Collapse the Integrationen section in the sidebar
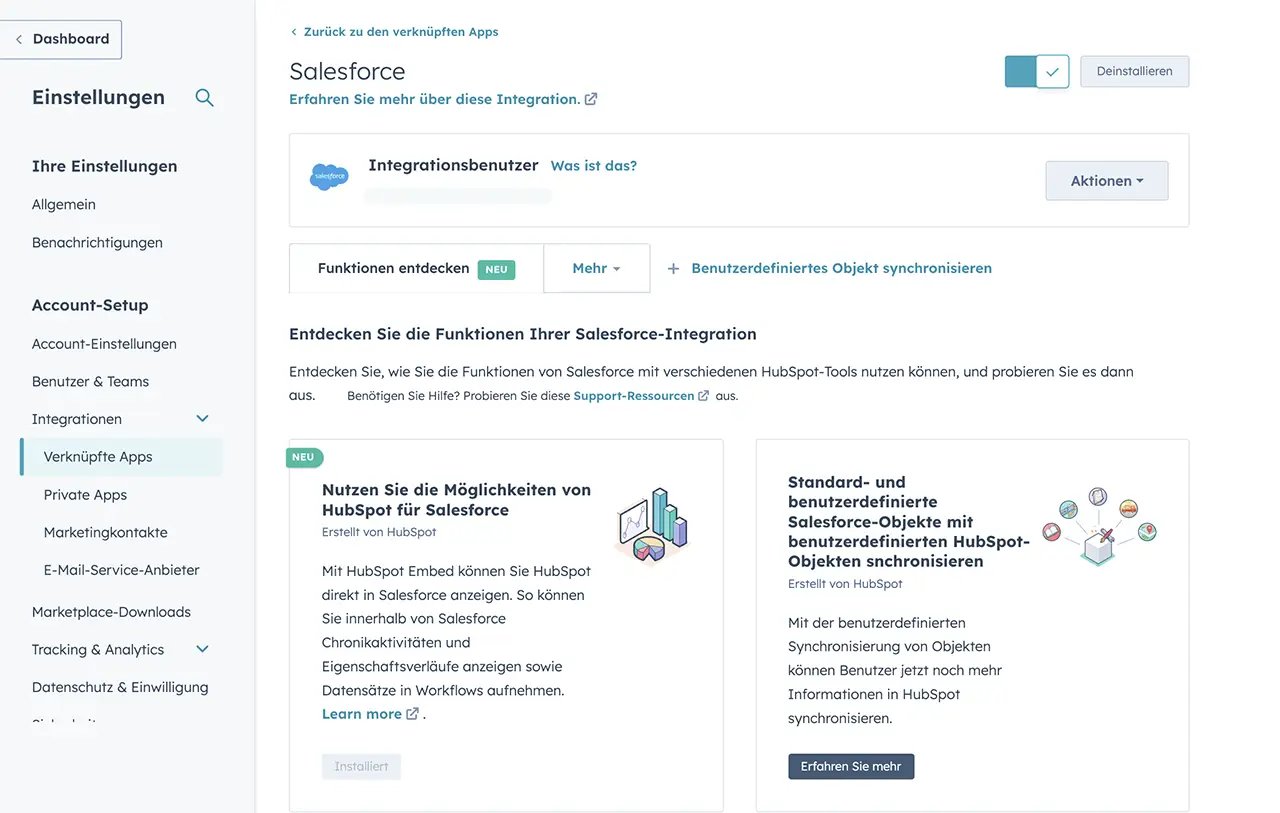This screenshot has width=1280, height=813. click(x=202, y=418)
